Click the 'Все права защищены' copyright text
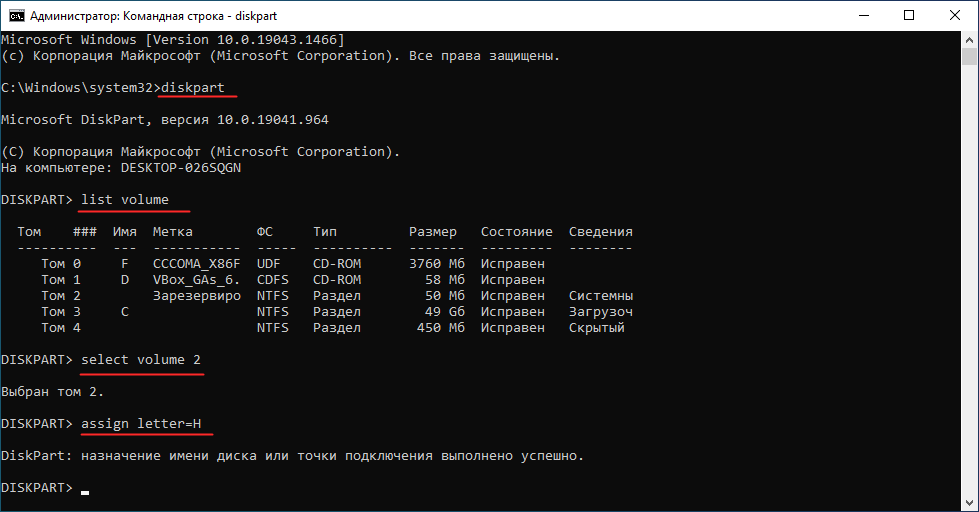Screen dimensions: 979x512 point(484,56)
